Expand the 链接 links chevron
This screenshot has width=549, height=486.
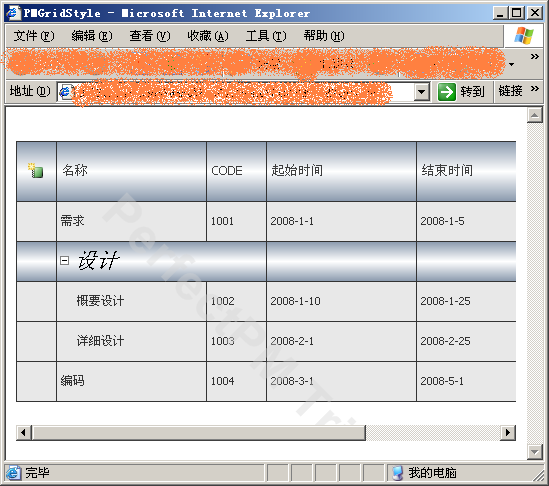535,89
